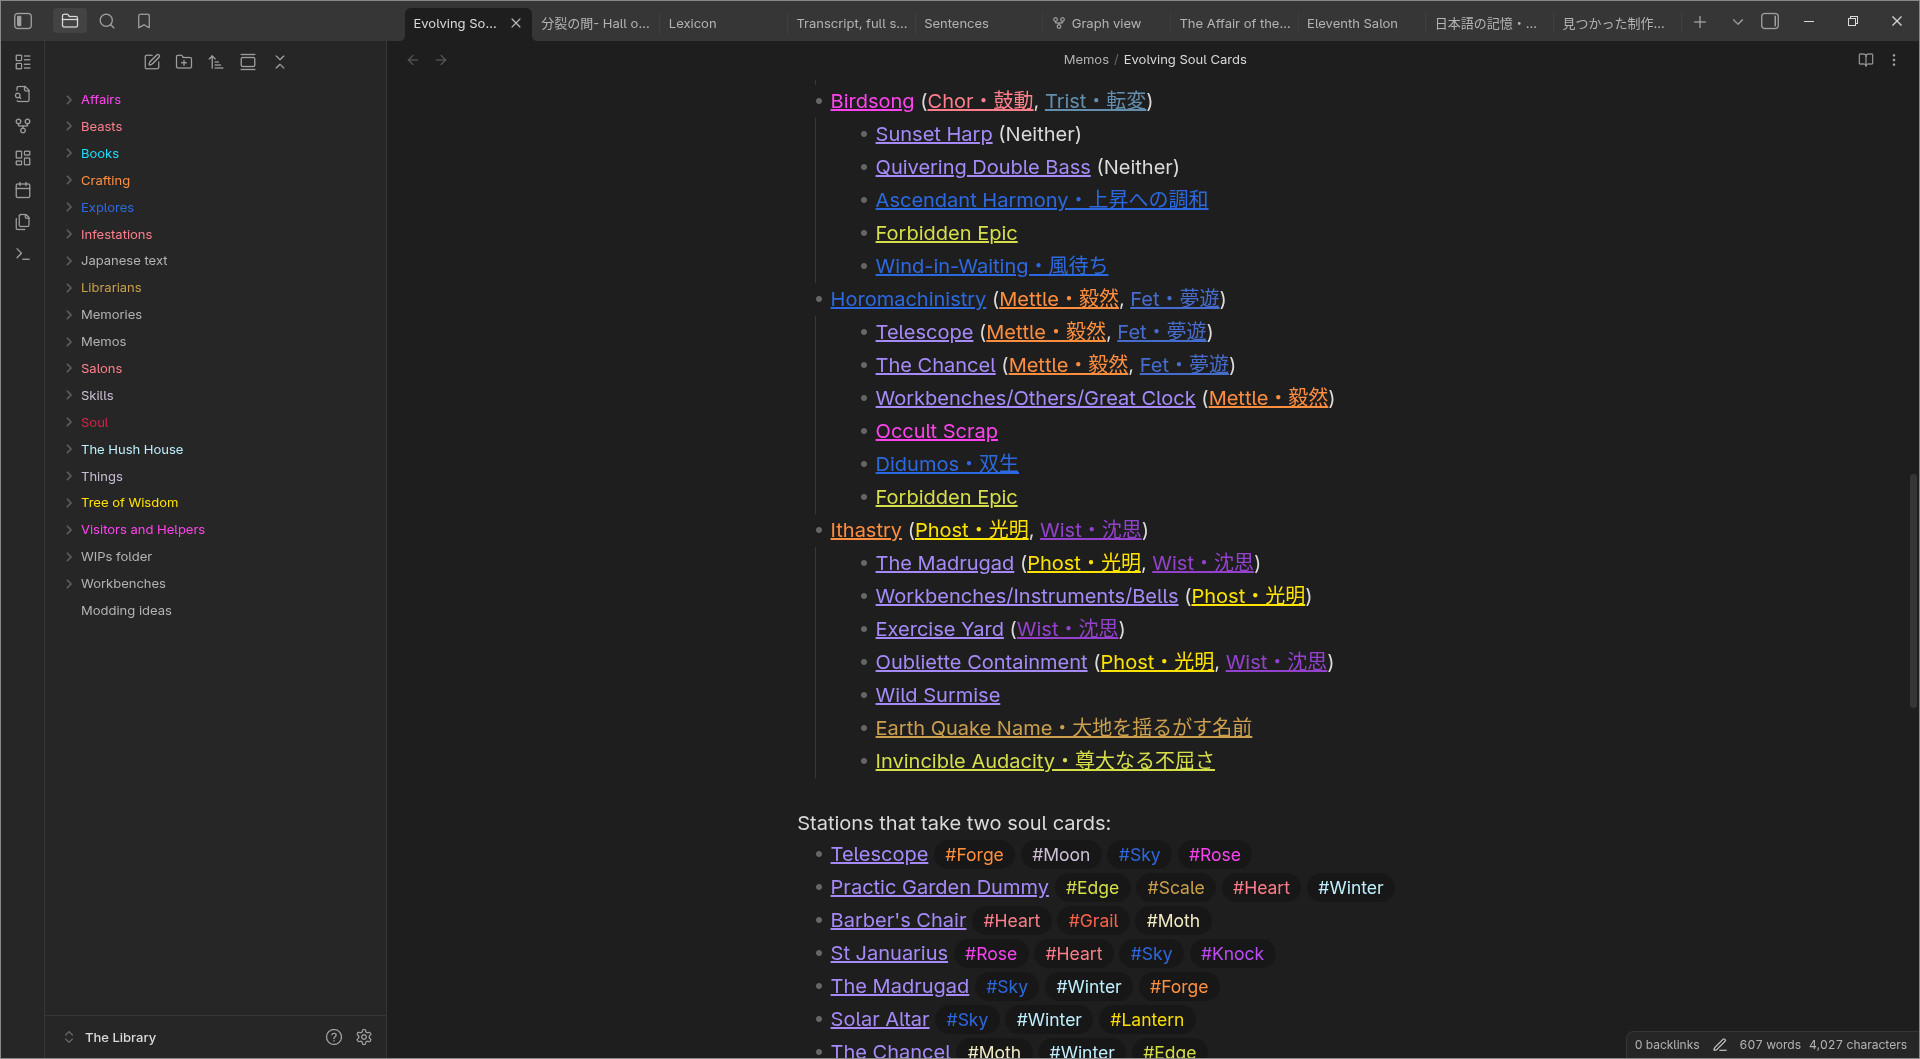Expand the Books folder
Screen dimensions: 1920x1059
point(100,154)
